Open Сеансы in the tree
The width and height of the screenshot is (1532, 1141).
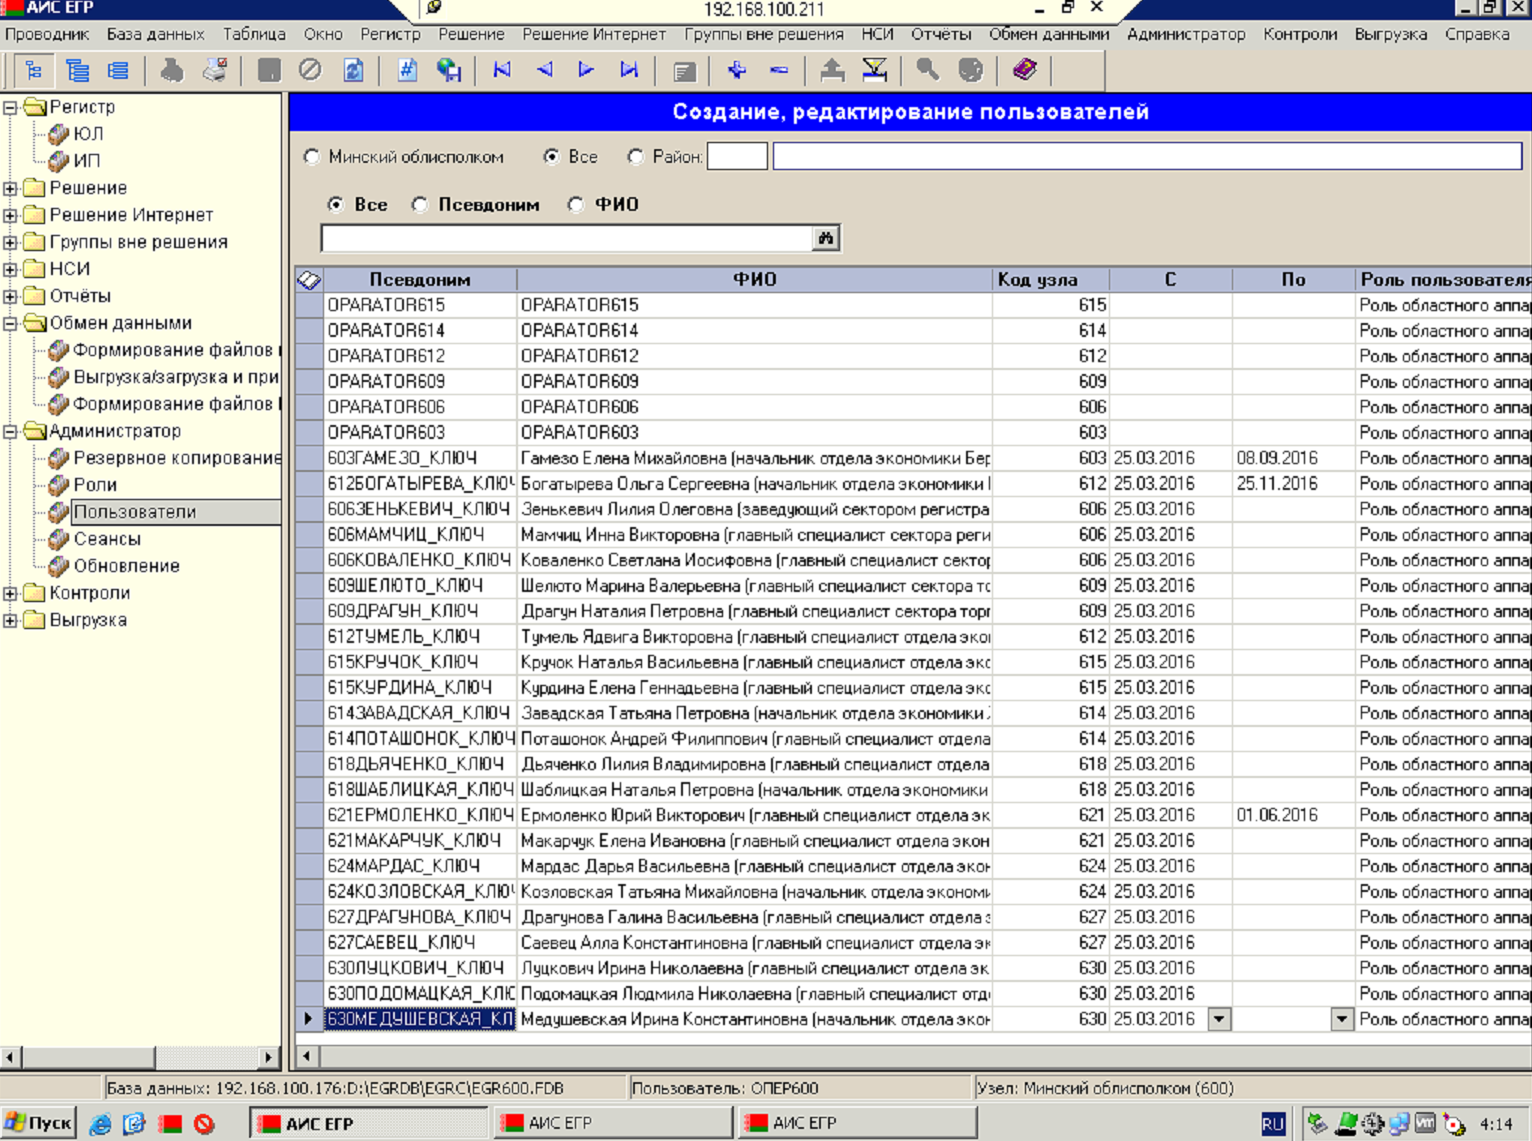(107, 539)
